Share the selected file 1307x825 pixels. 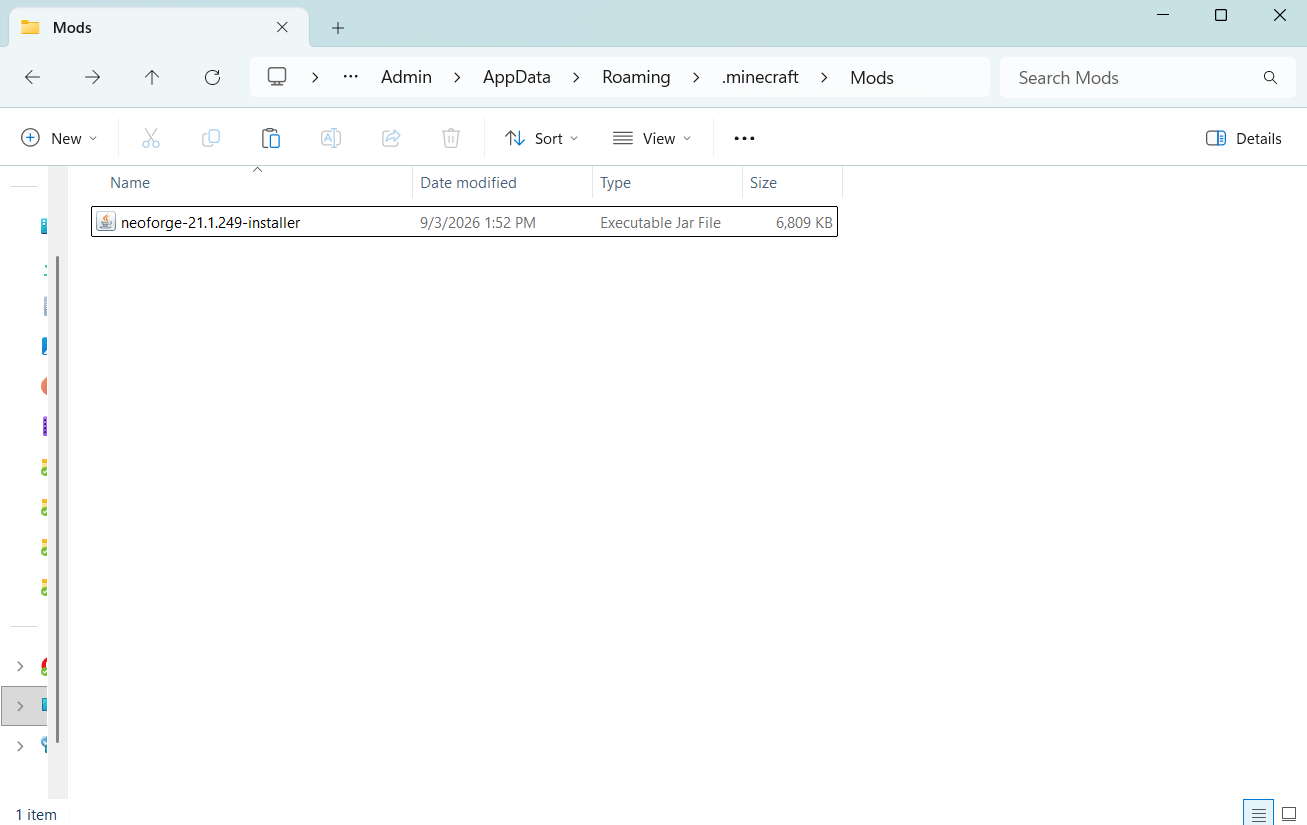pyautogui.click(x=391, y=138)
